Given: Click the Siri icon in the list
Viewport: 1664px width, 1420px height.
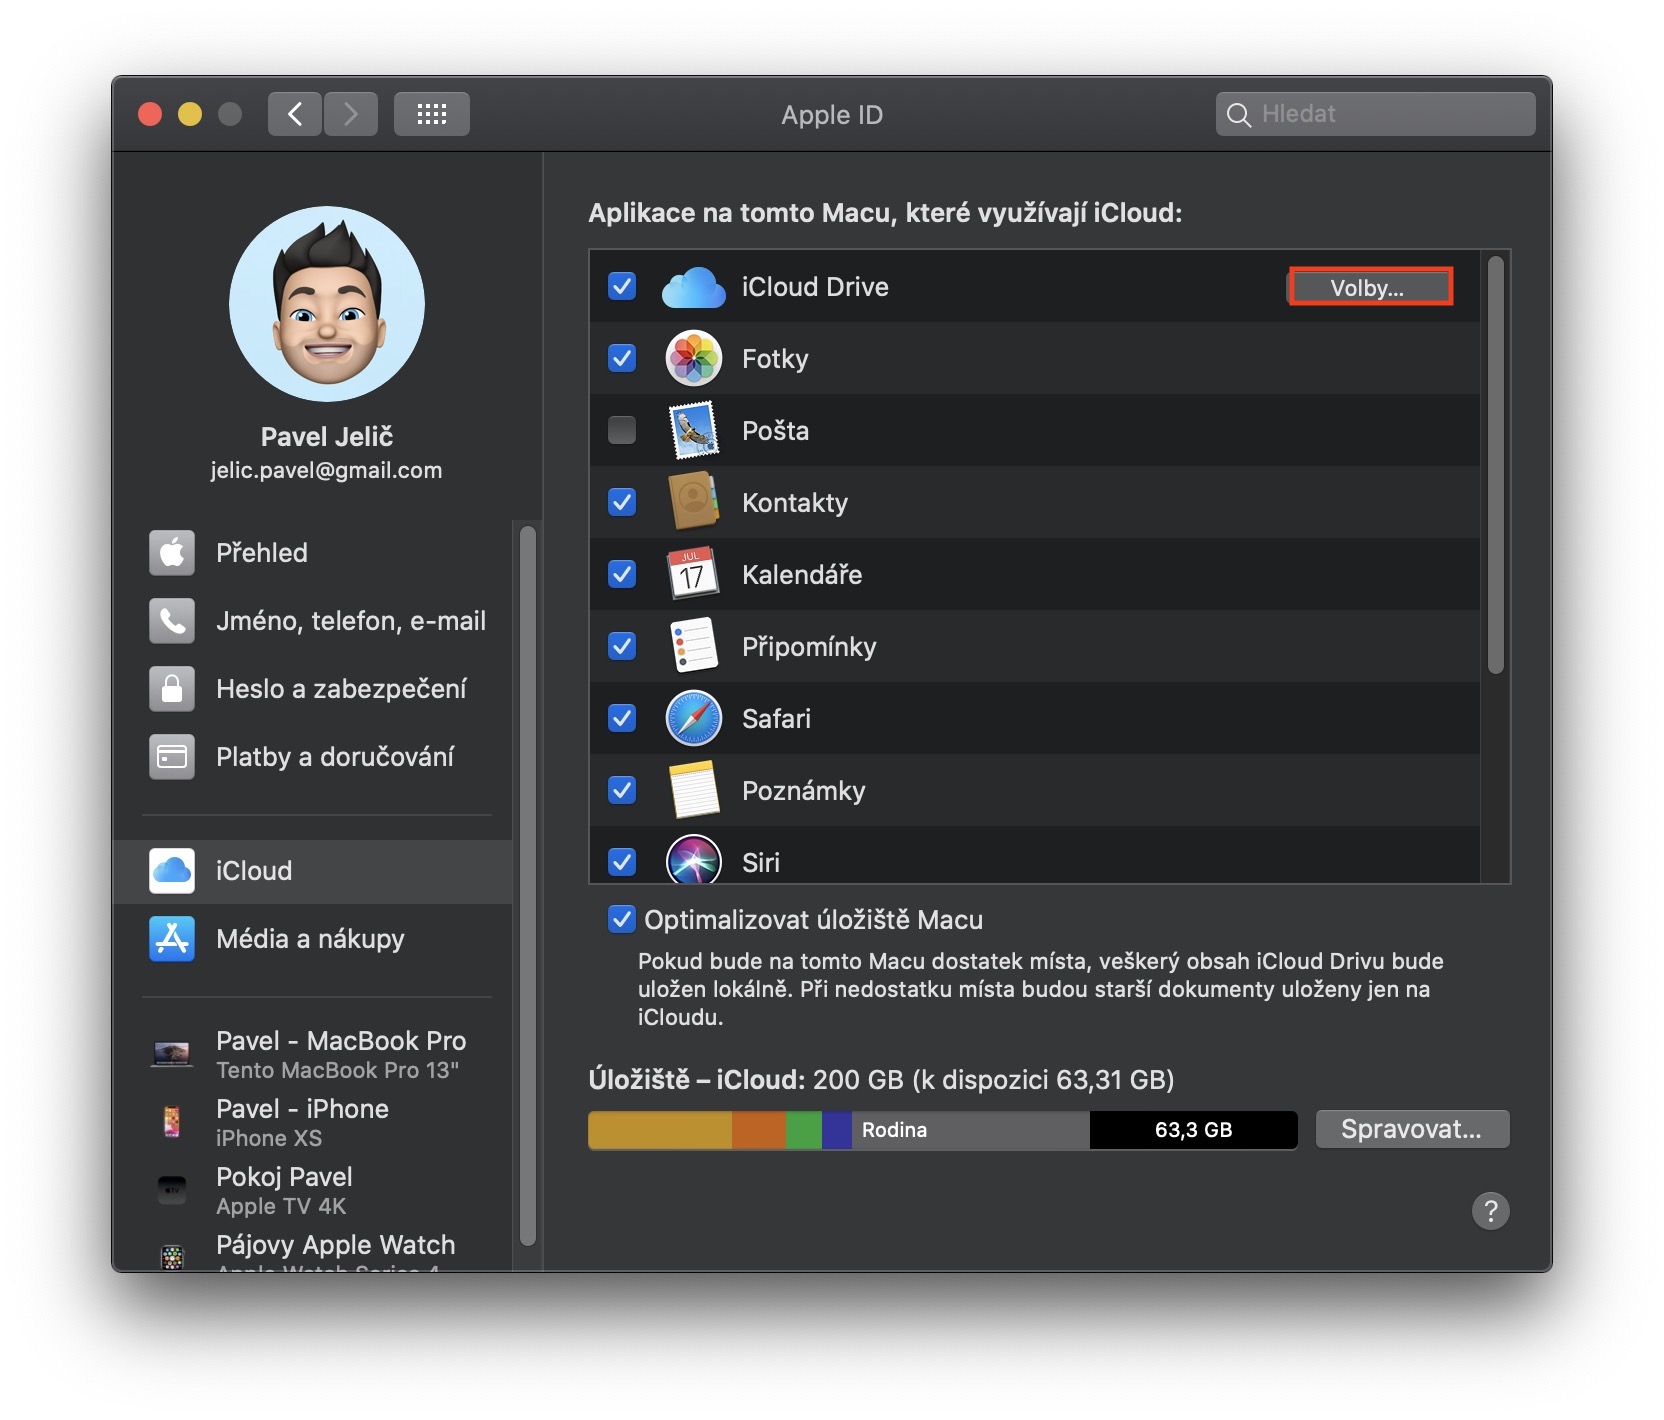Looking at the screenshot, I should (x=693, y=860).
